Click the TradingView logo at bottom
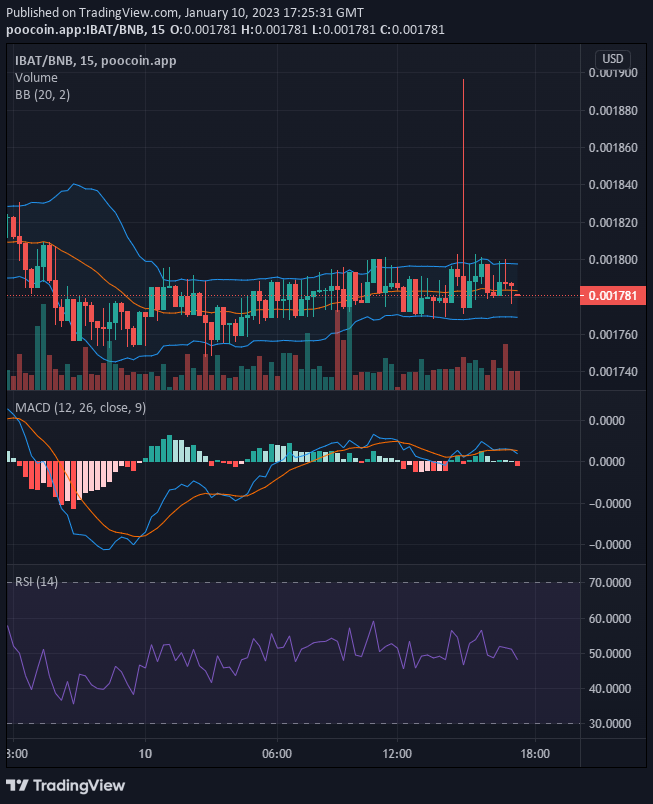 point(66,786)
